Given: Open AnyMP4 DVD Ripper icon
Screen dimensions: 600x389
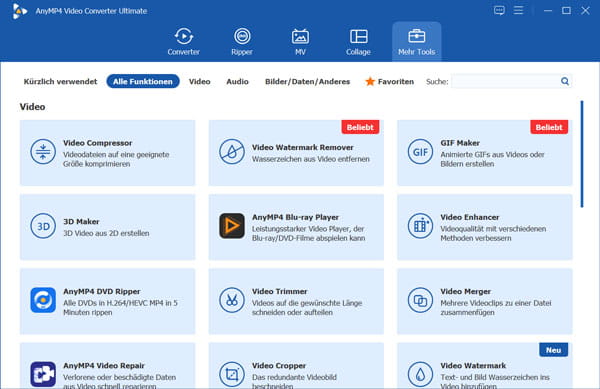Looking at the screenshot, I should coord(43,300).
